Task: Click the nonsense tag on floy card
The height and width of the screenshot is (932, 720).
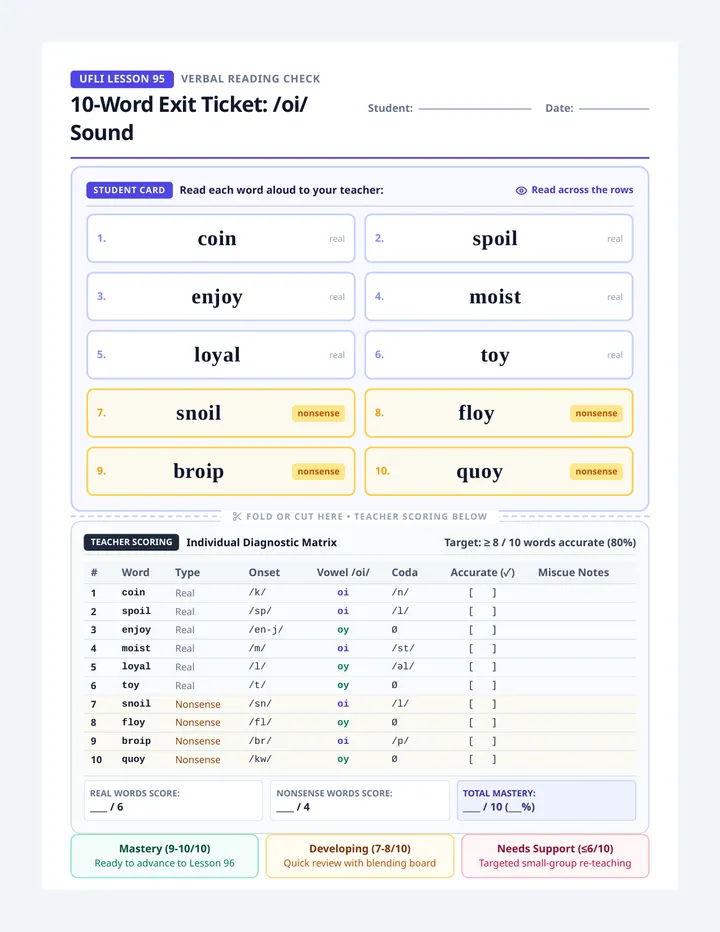Action: tap(596, 413)
